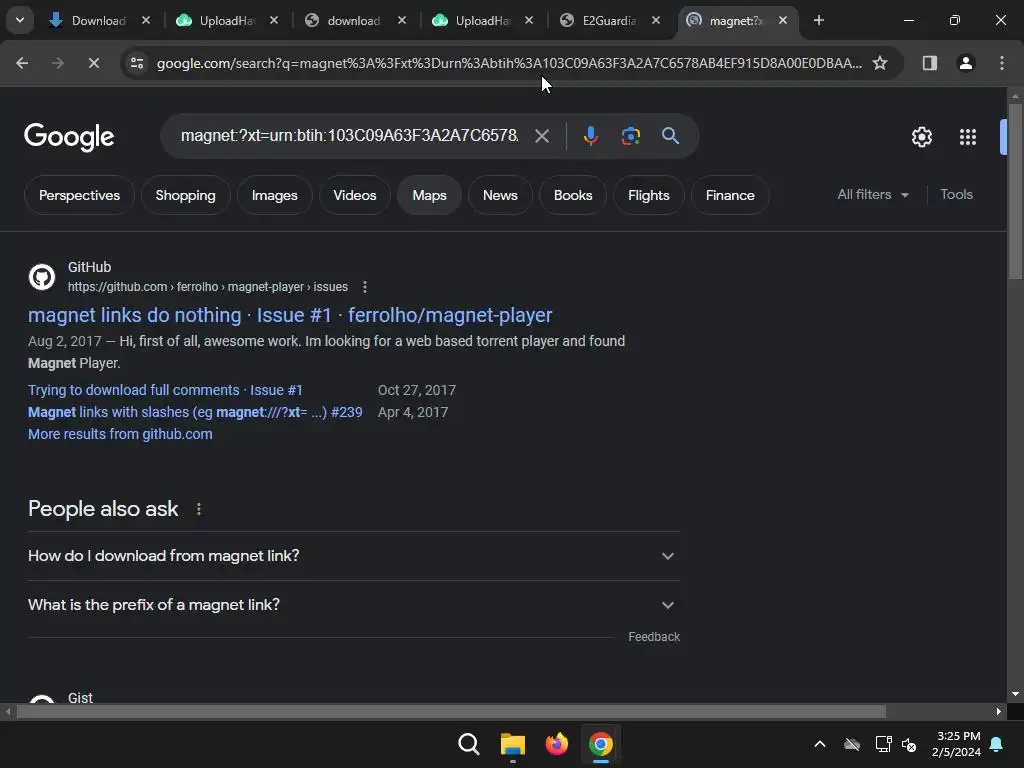This screenshot has height=768, width=1024.
Task: Send Feedback on People also ask
Action: 654,637
